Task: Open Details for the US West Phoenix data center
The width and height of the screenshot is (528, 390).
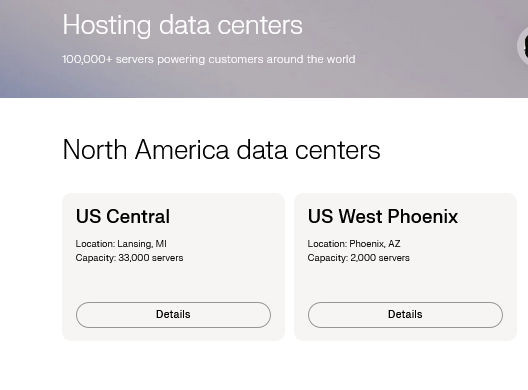Action: pyautogui.click(x=405, y=315)
